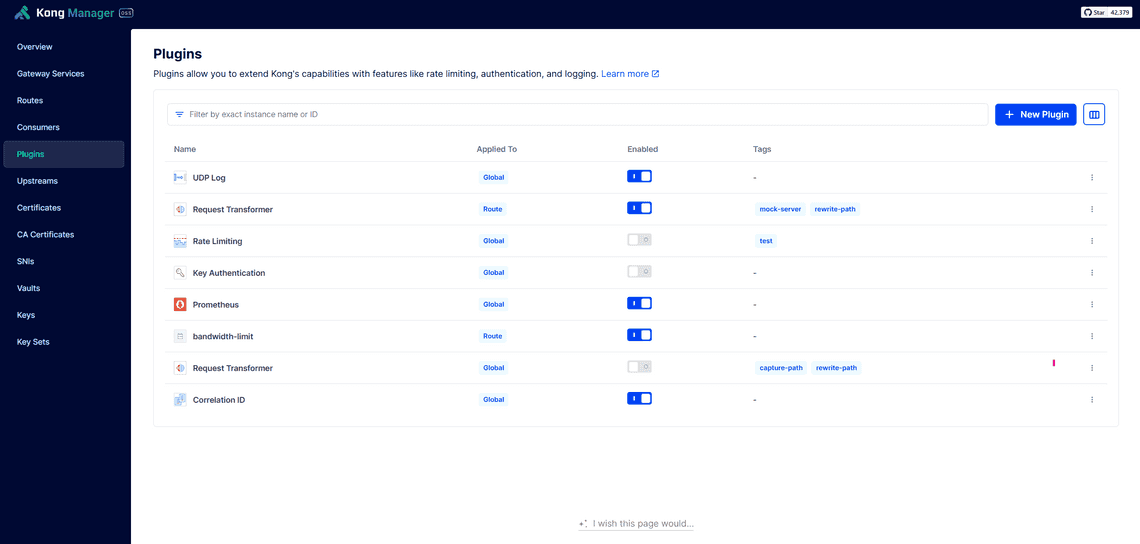Click the 'I wish this page would...' prompt
The width and height of the screenshot is (1140, 544).
coord(636,524)
